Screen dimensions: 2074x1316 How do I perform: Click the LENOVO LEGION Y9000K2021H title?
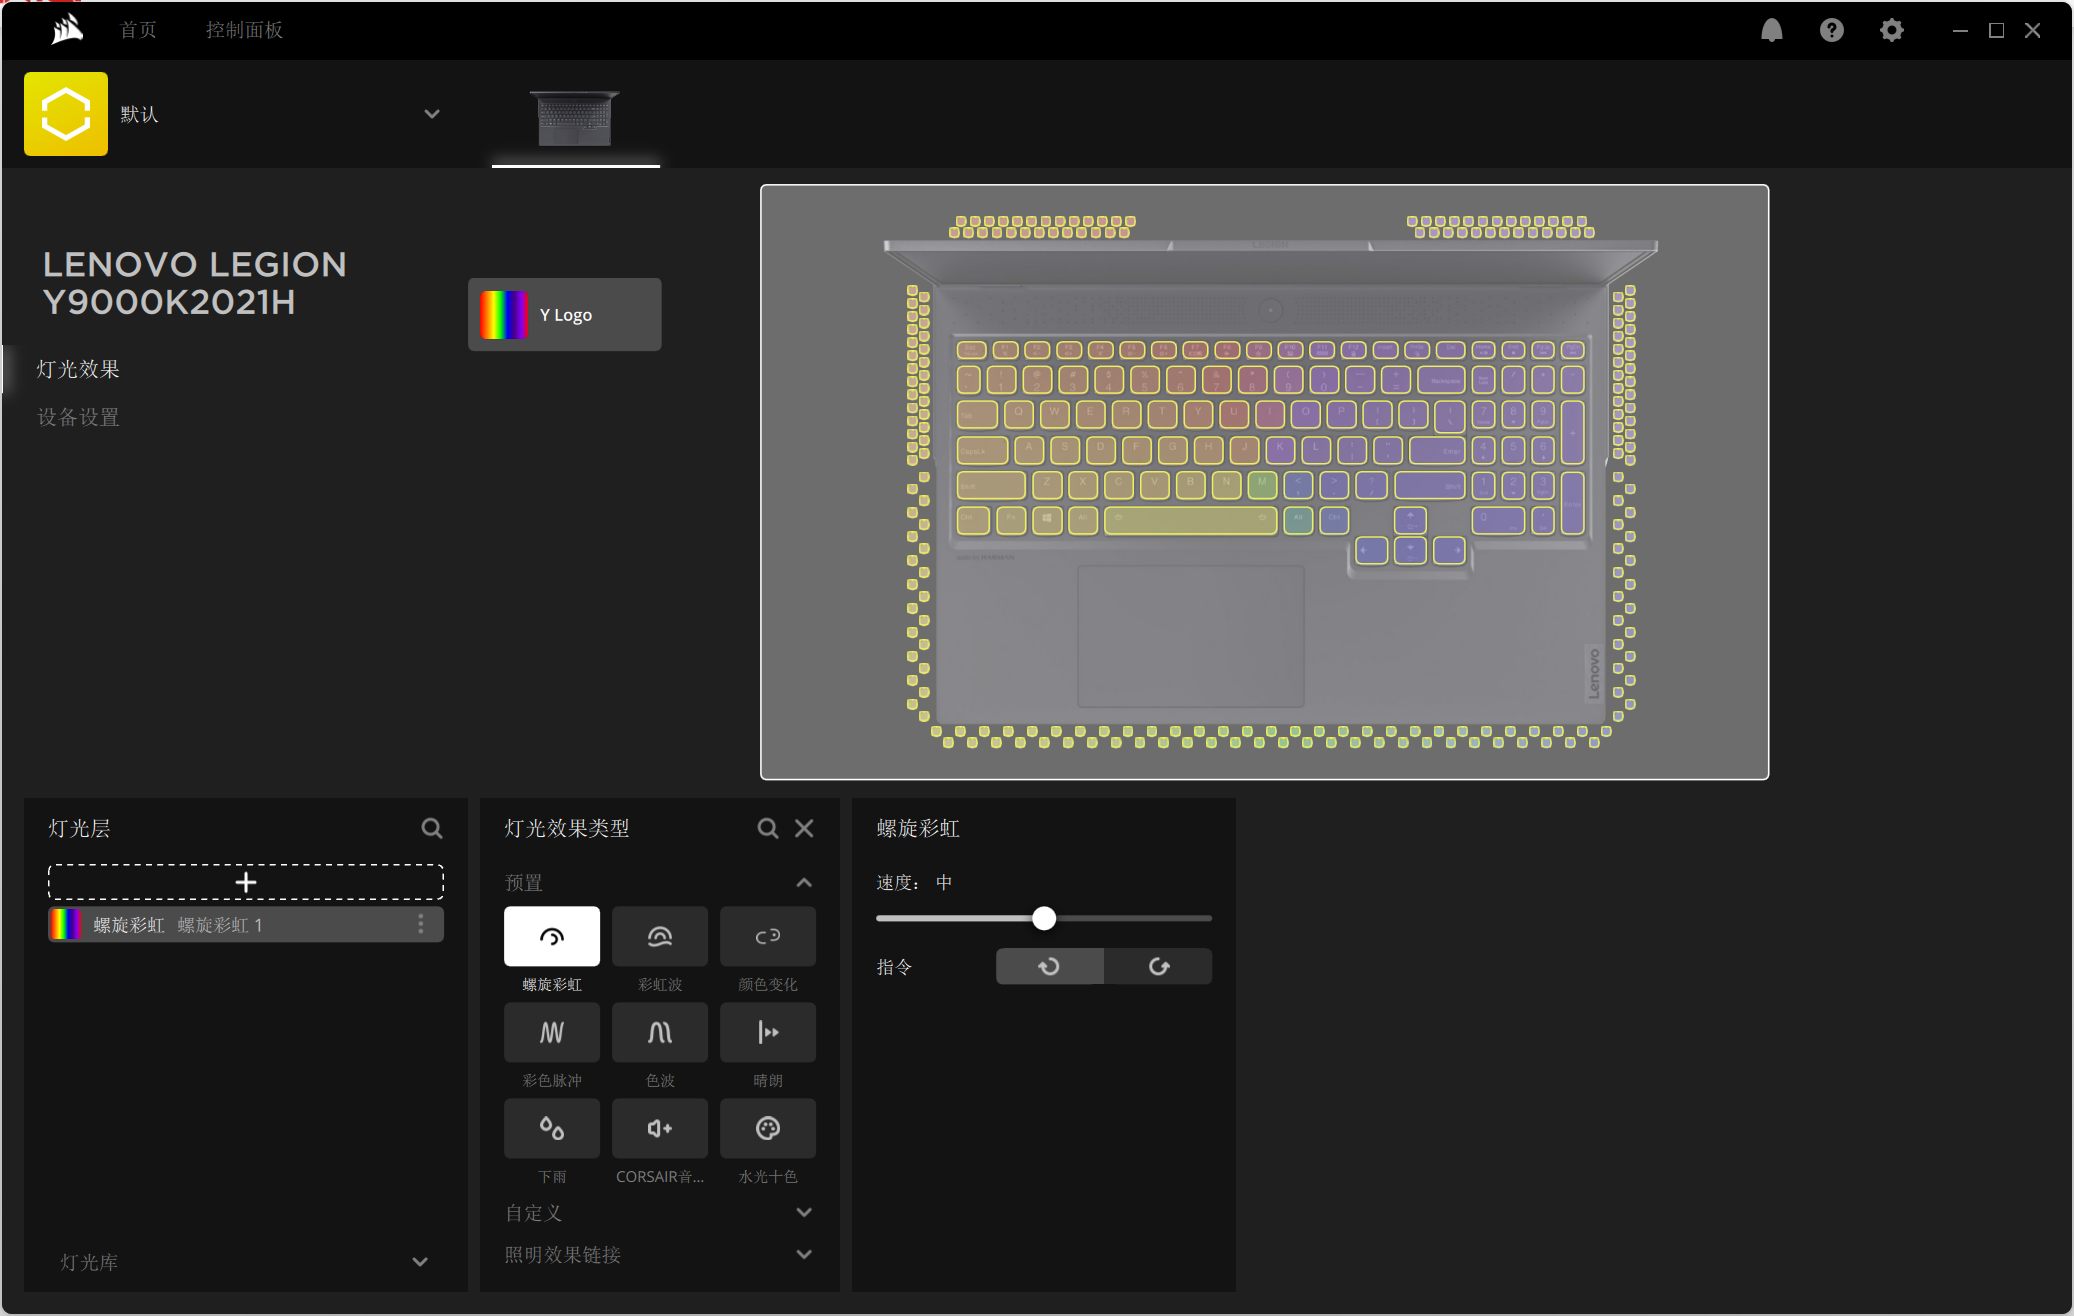point(194,283)
